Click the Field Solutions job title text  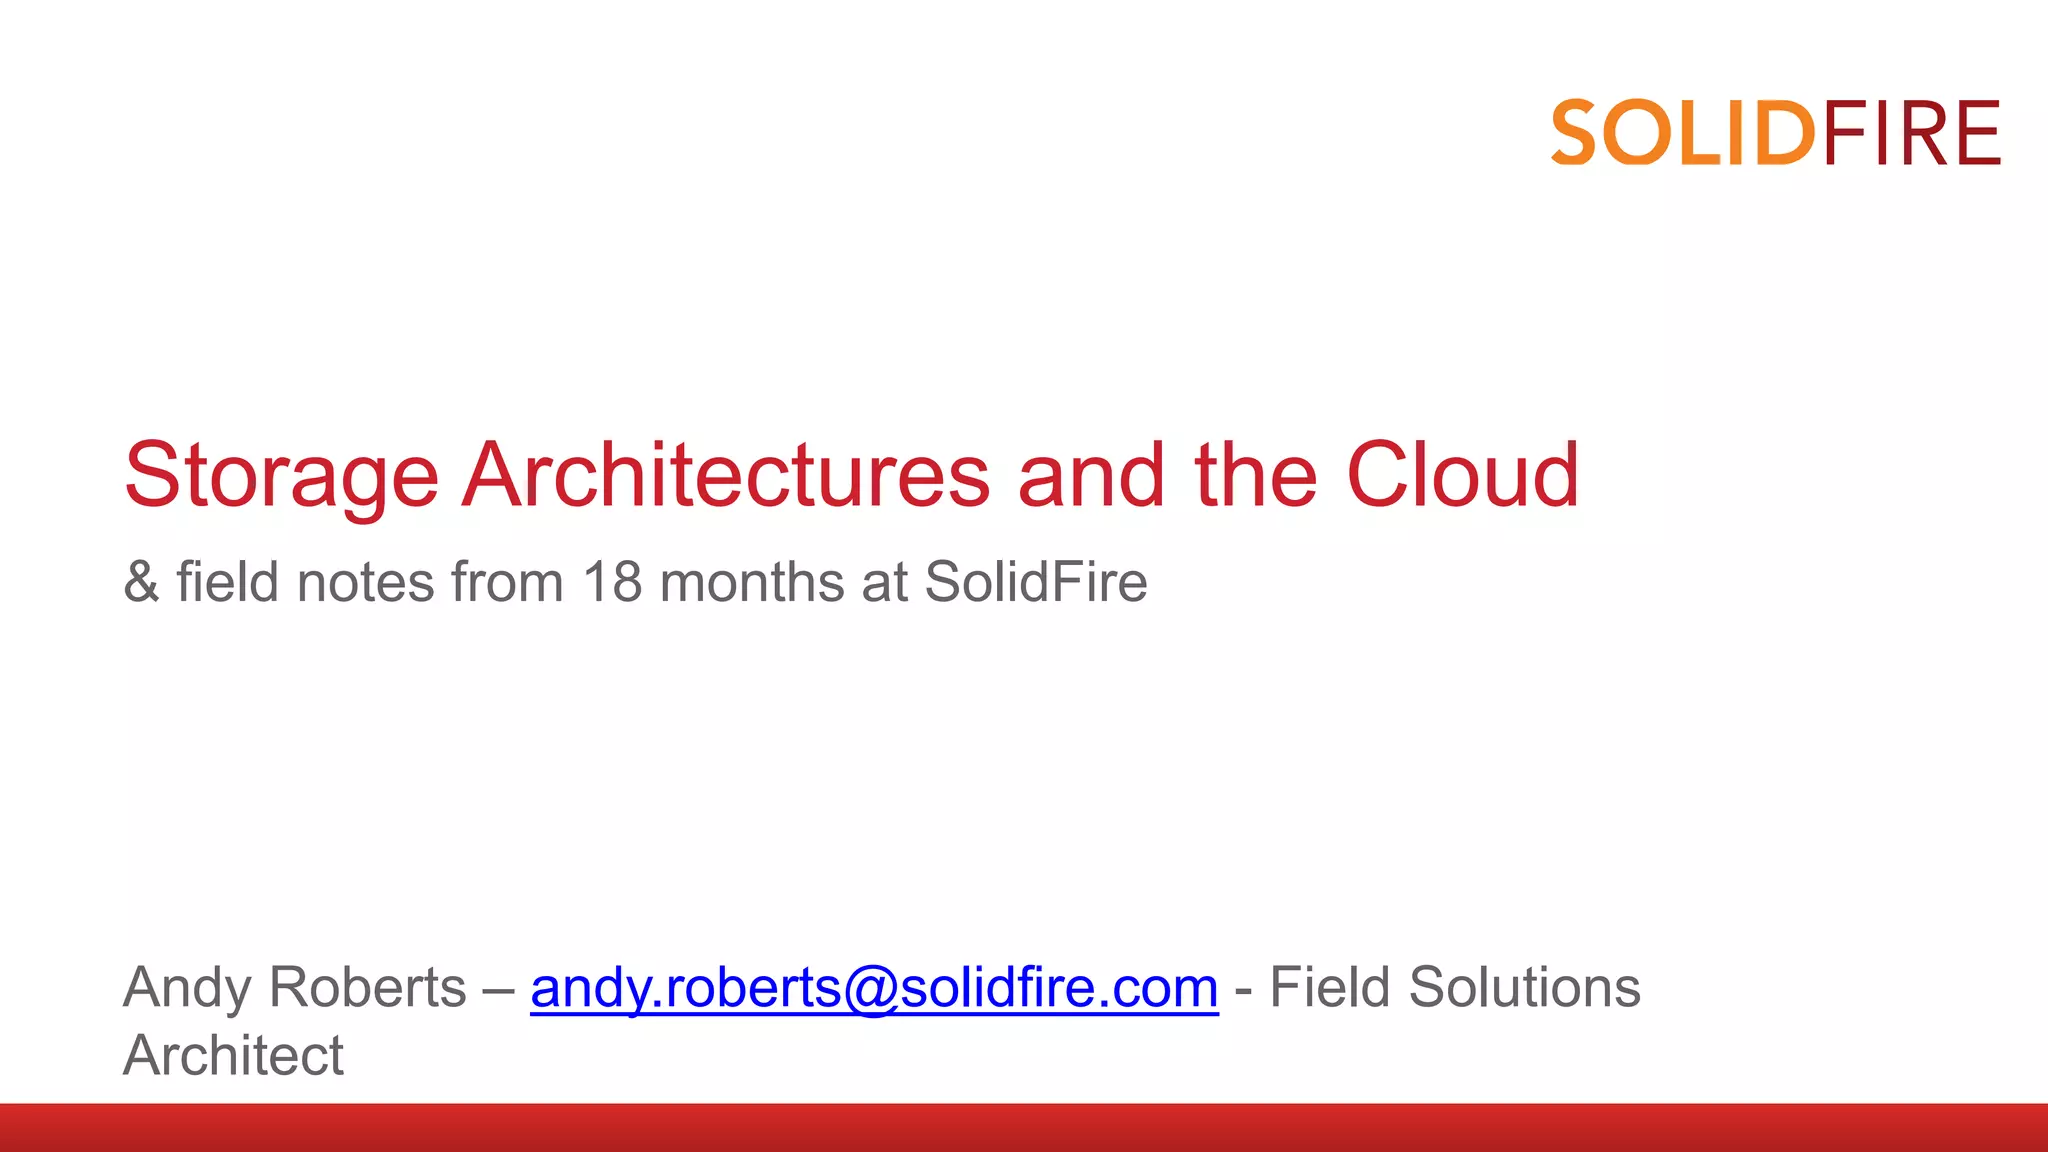pos(1455,988)
